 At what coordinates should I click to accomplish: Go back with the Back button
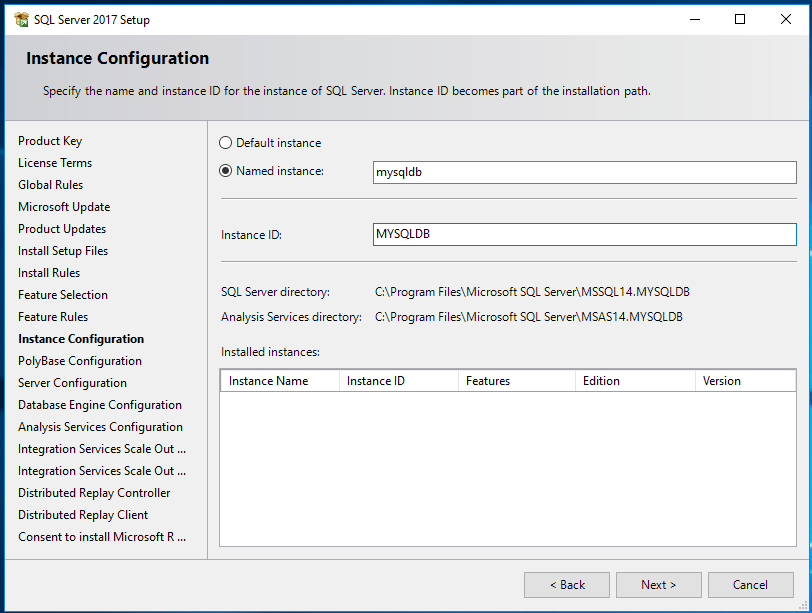566,585
